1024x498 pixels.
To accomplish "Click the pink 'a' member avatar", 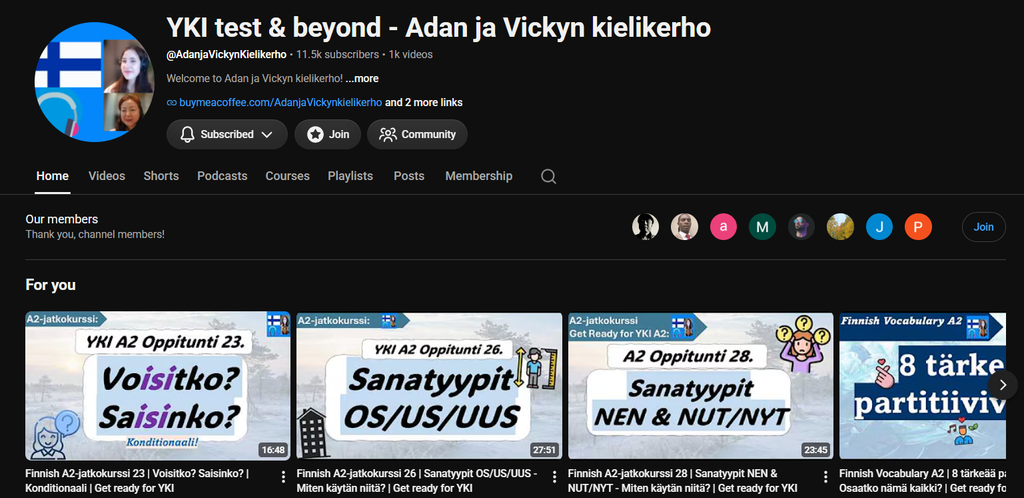I will [723, 227].
